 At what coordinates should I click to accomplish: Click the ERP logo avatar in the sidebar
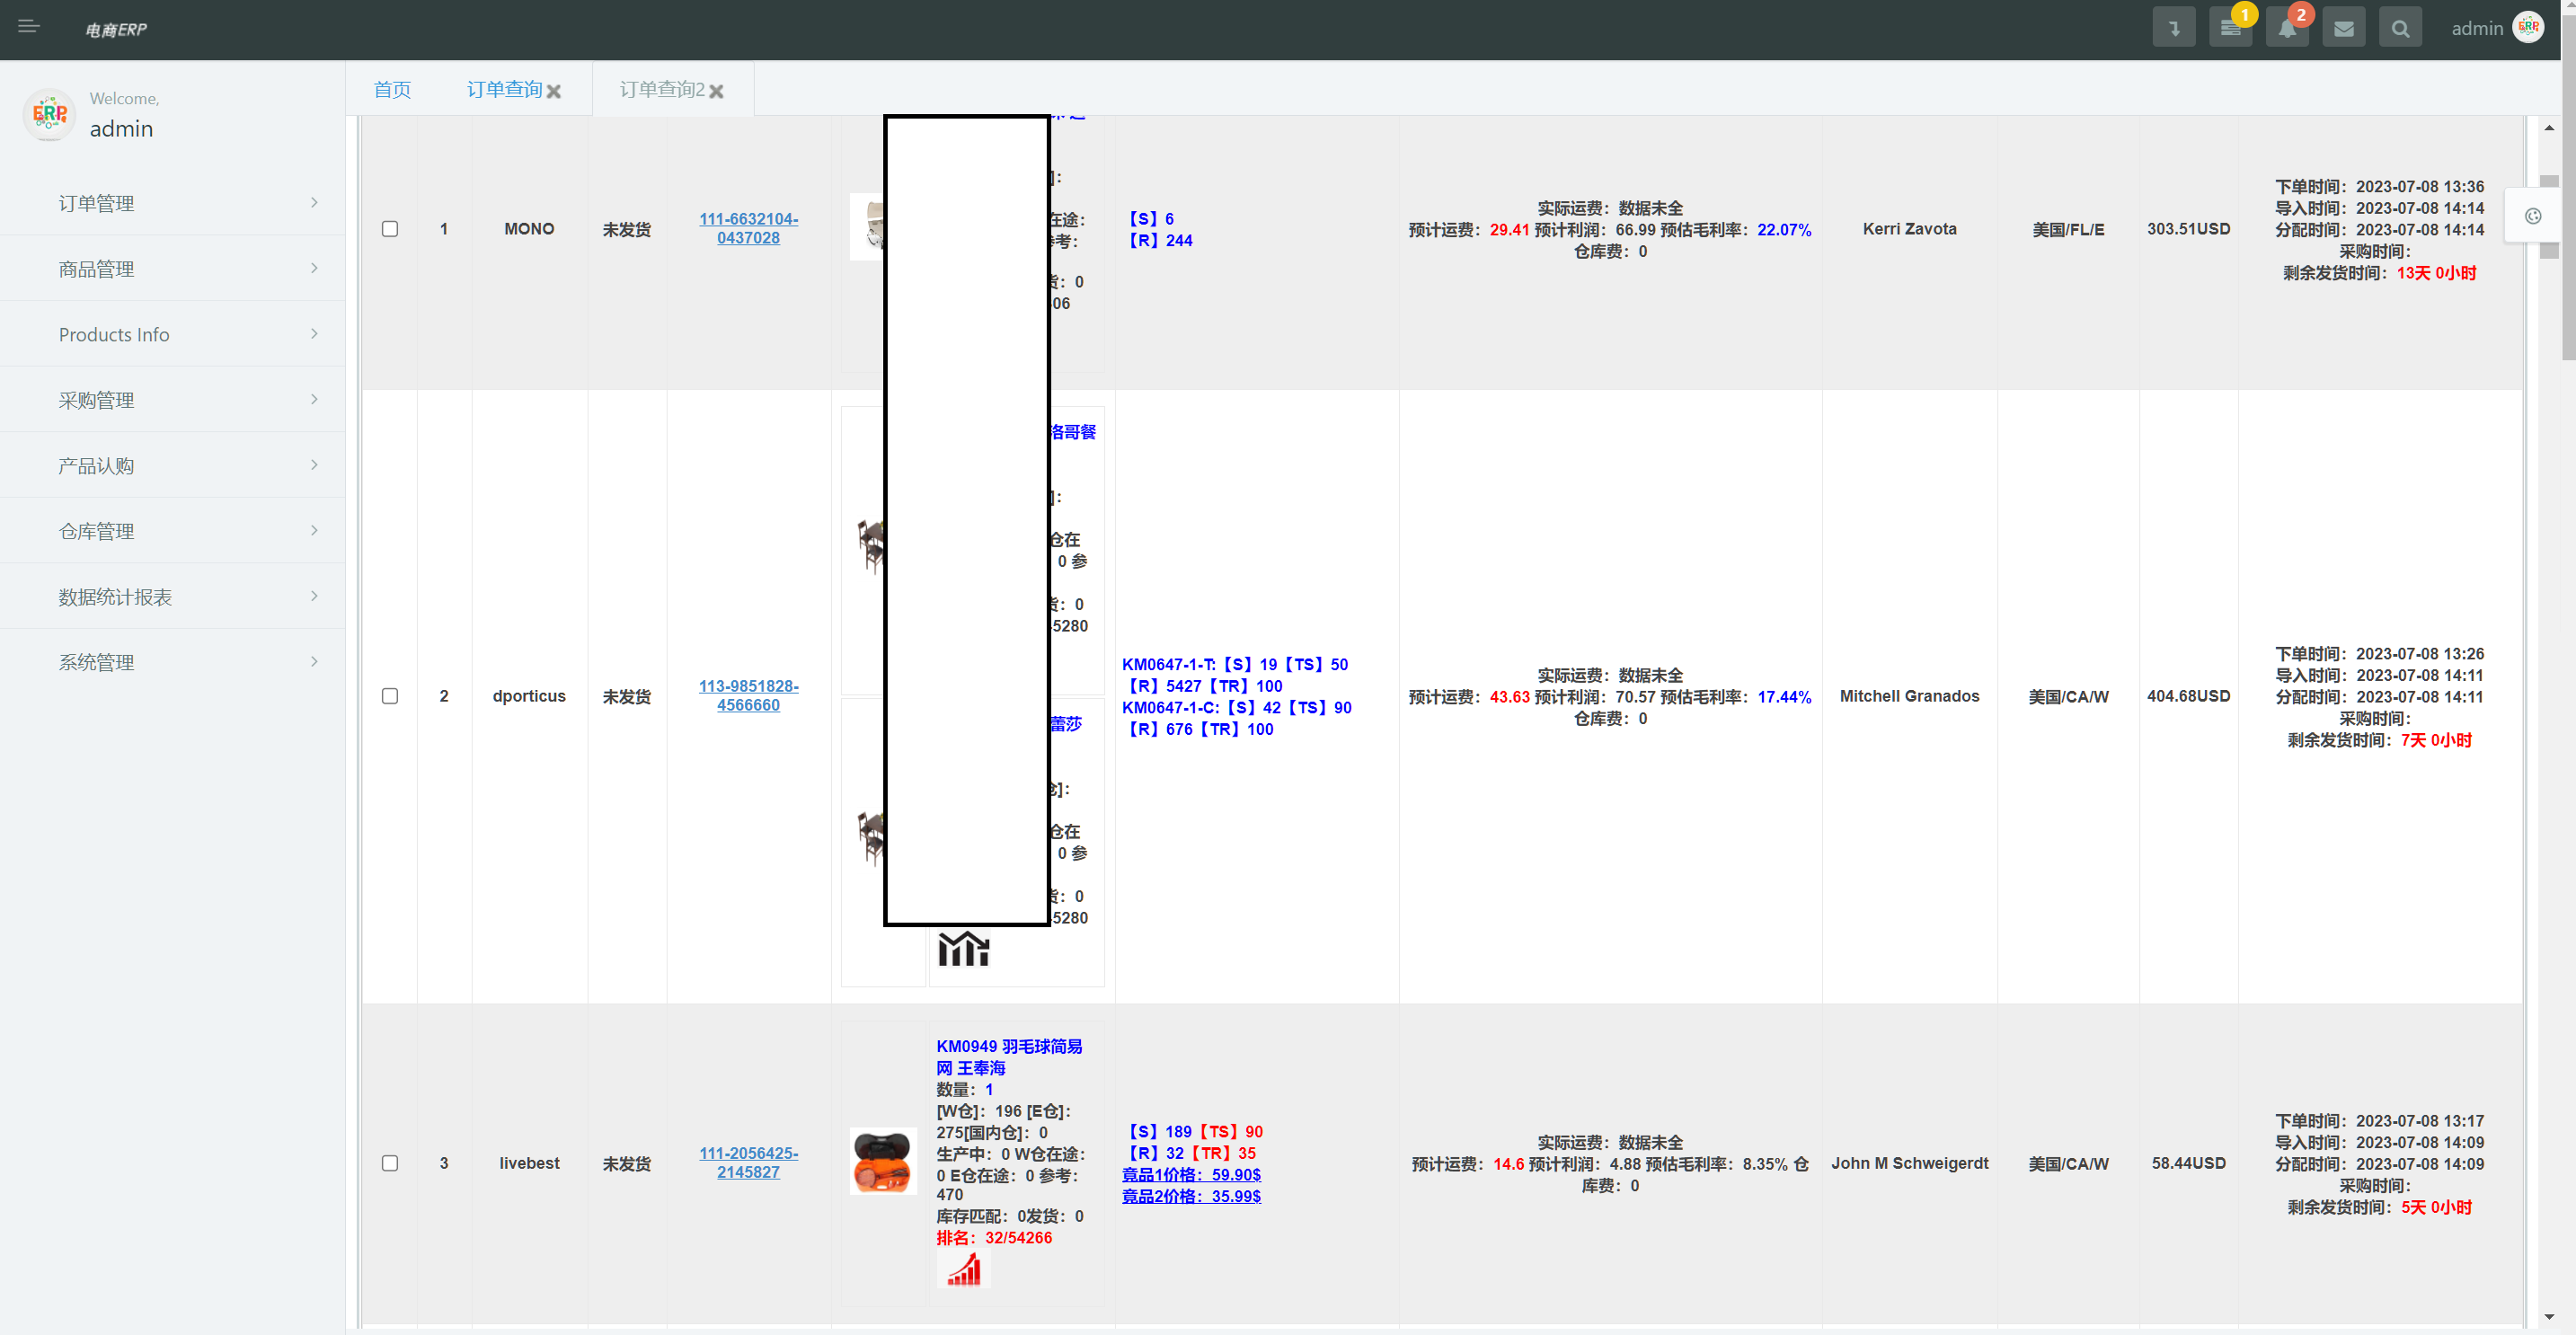[49, 115]
